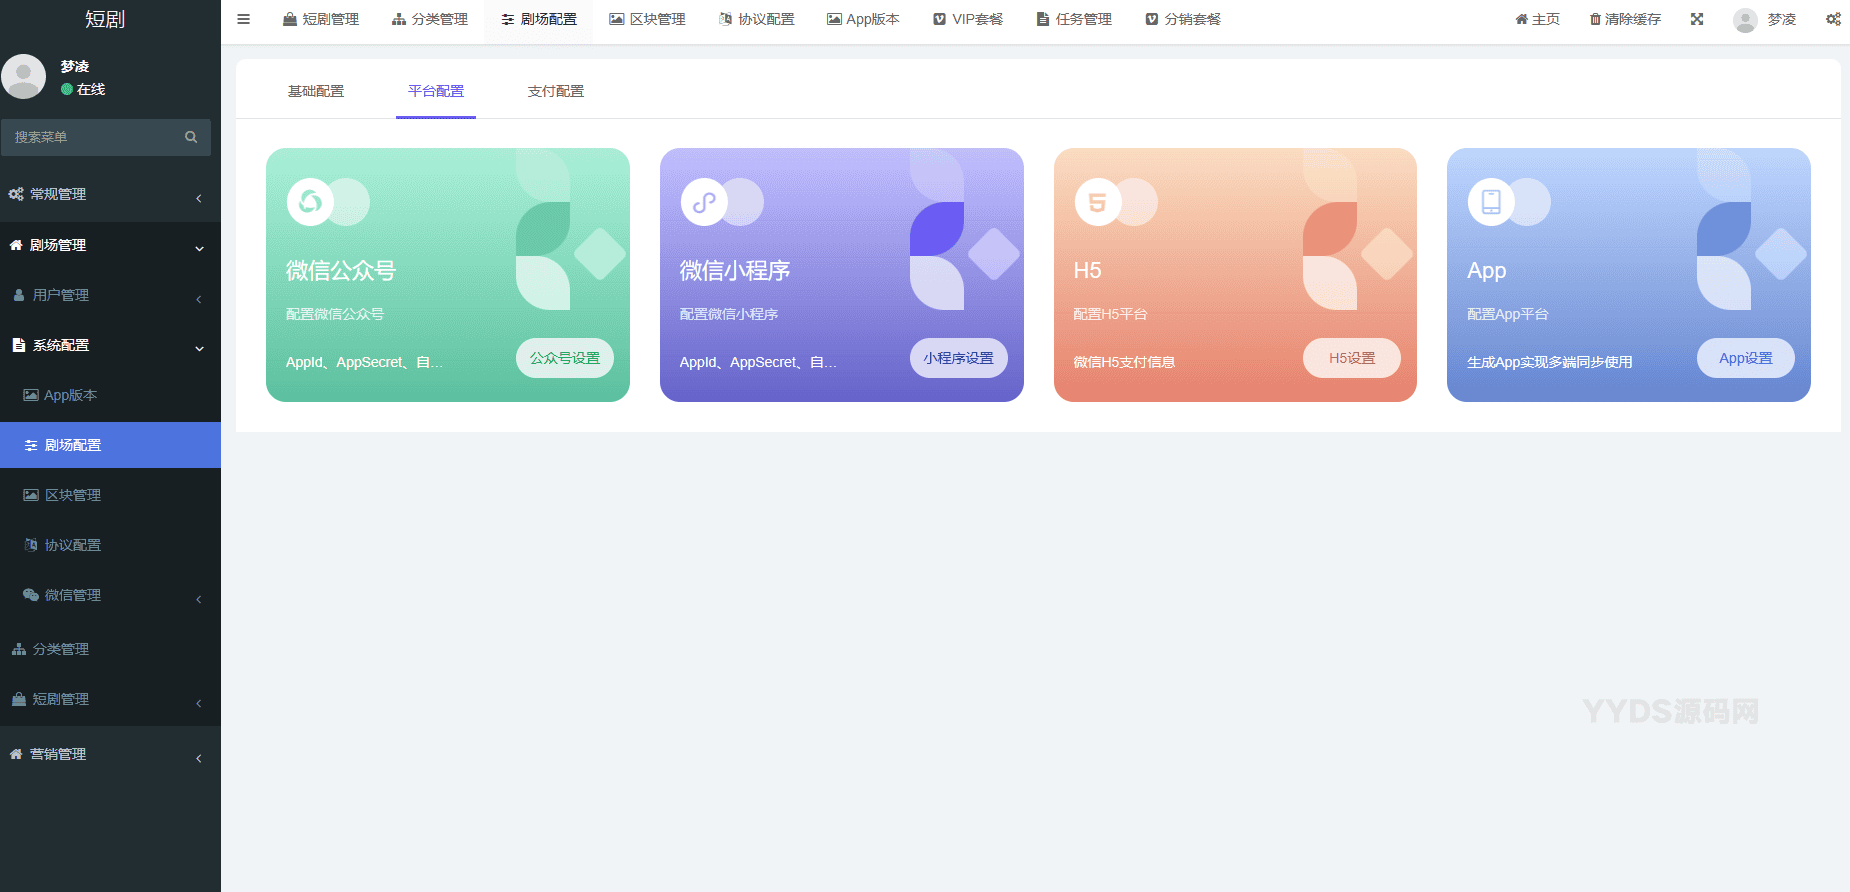Click the 配置H5平台 text

pos(1110,314)
